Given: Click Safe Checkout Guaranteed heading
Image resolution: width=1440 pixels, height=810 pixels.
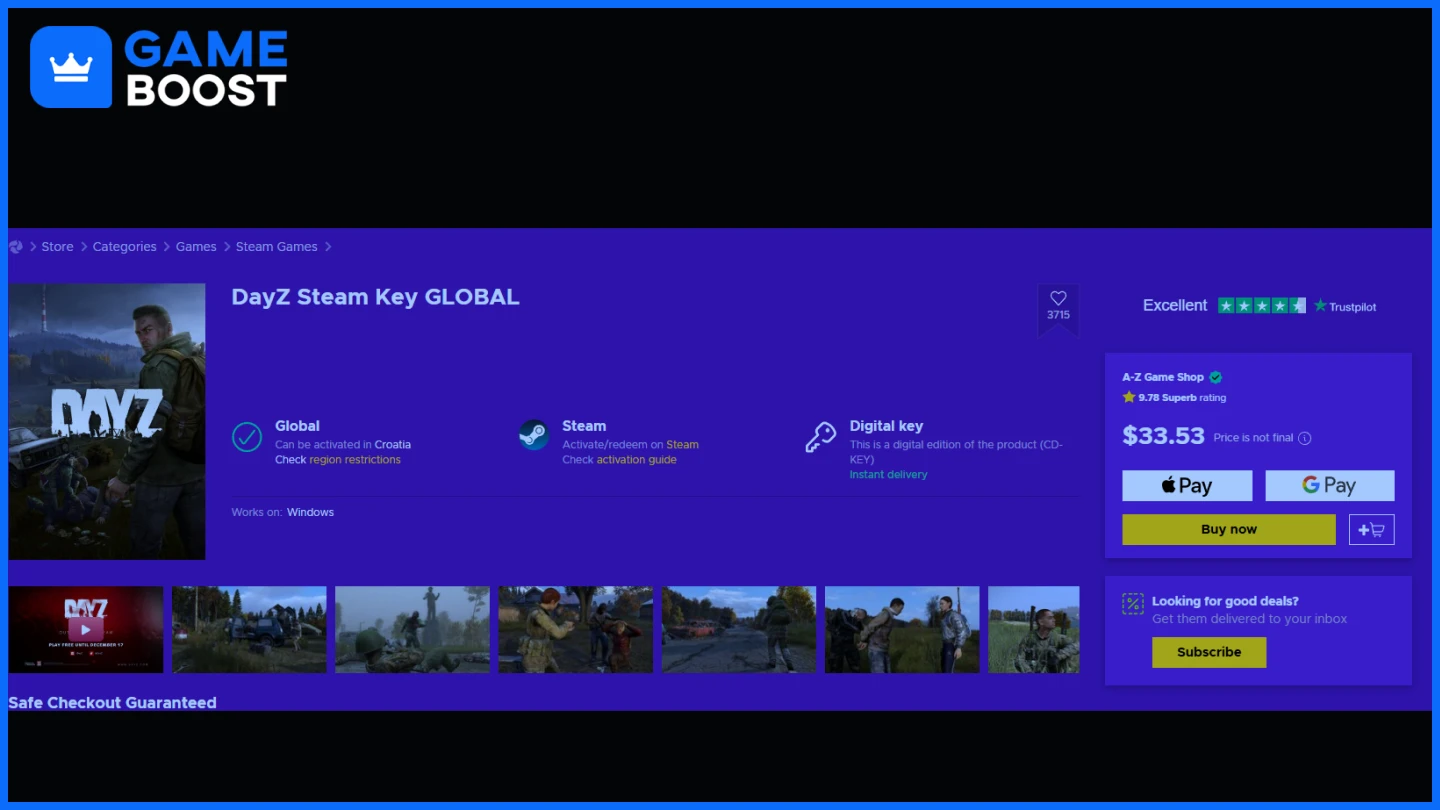Looking at the screenshot, I should coord(112,703).
